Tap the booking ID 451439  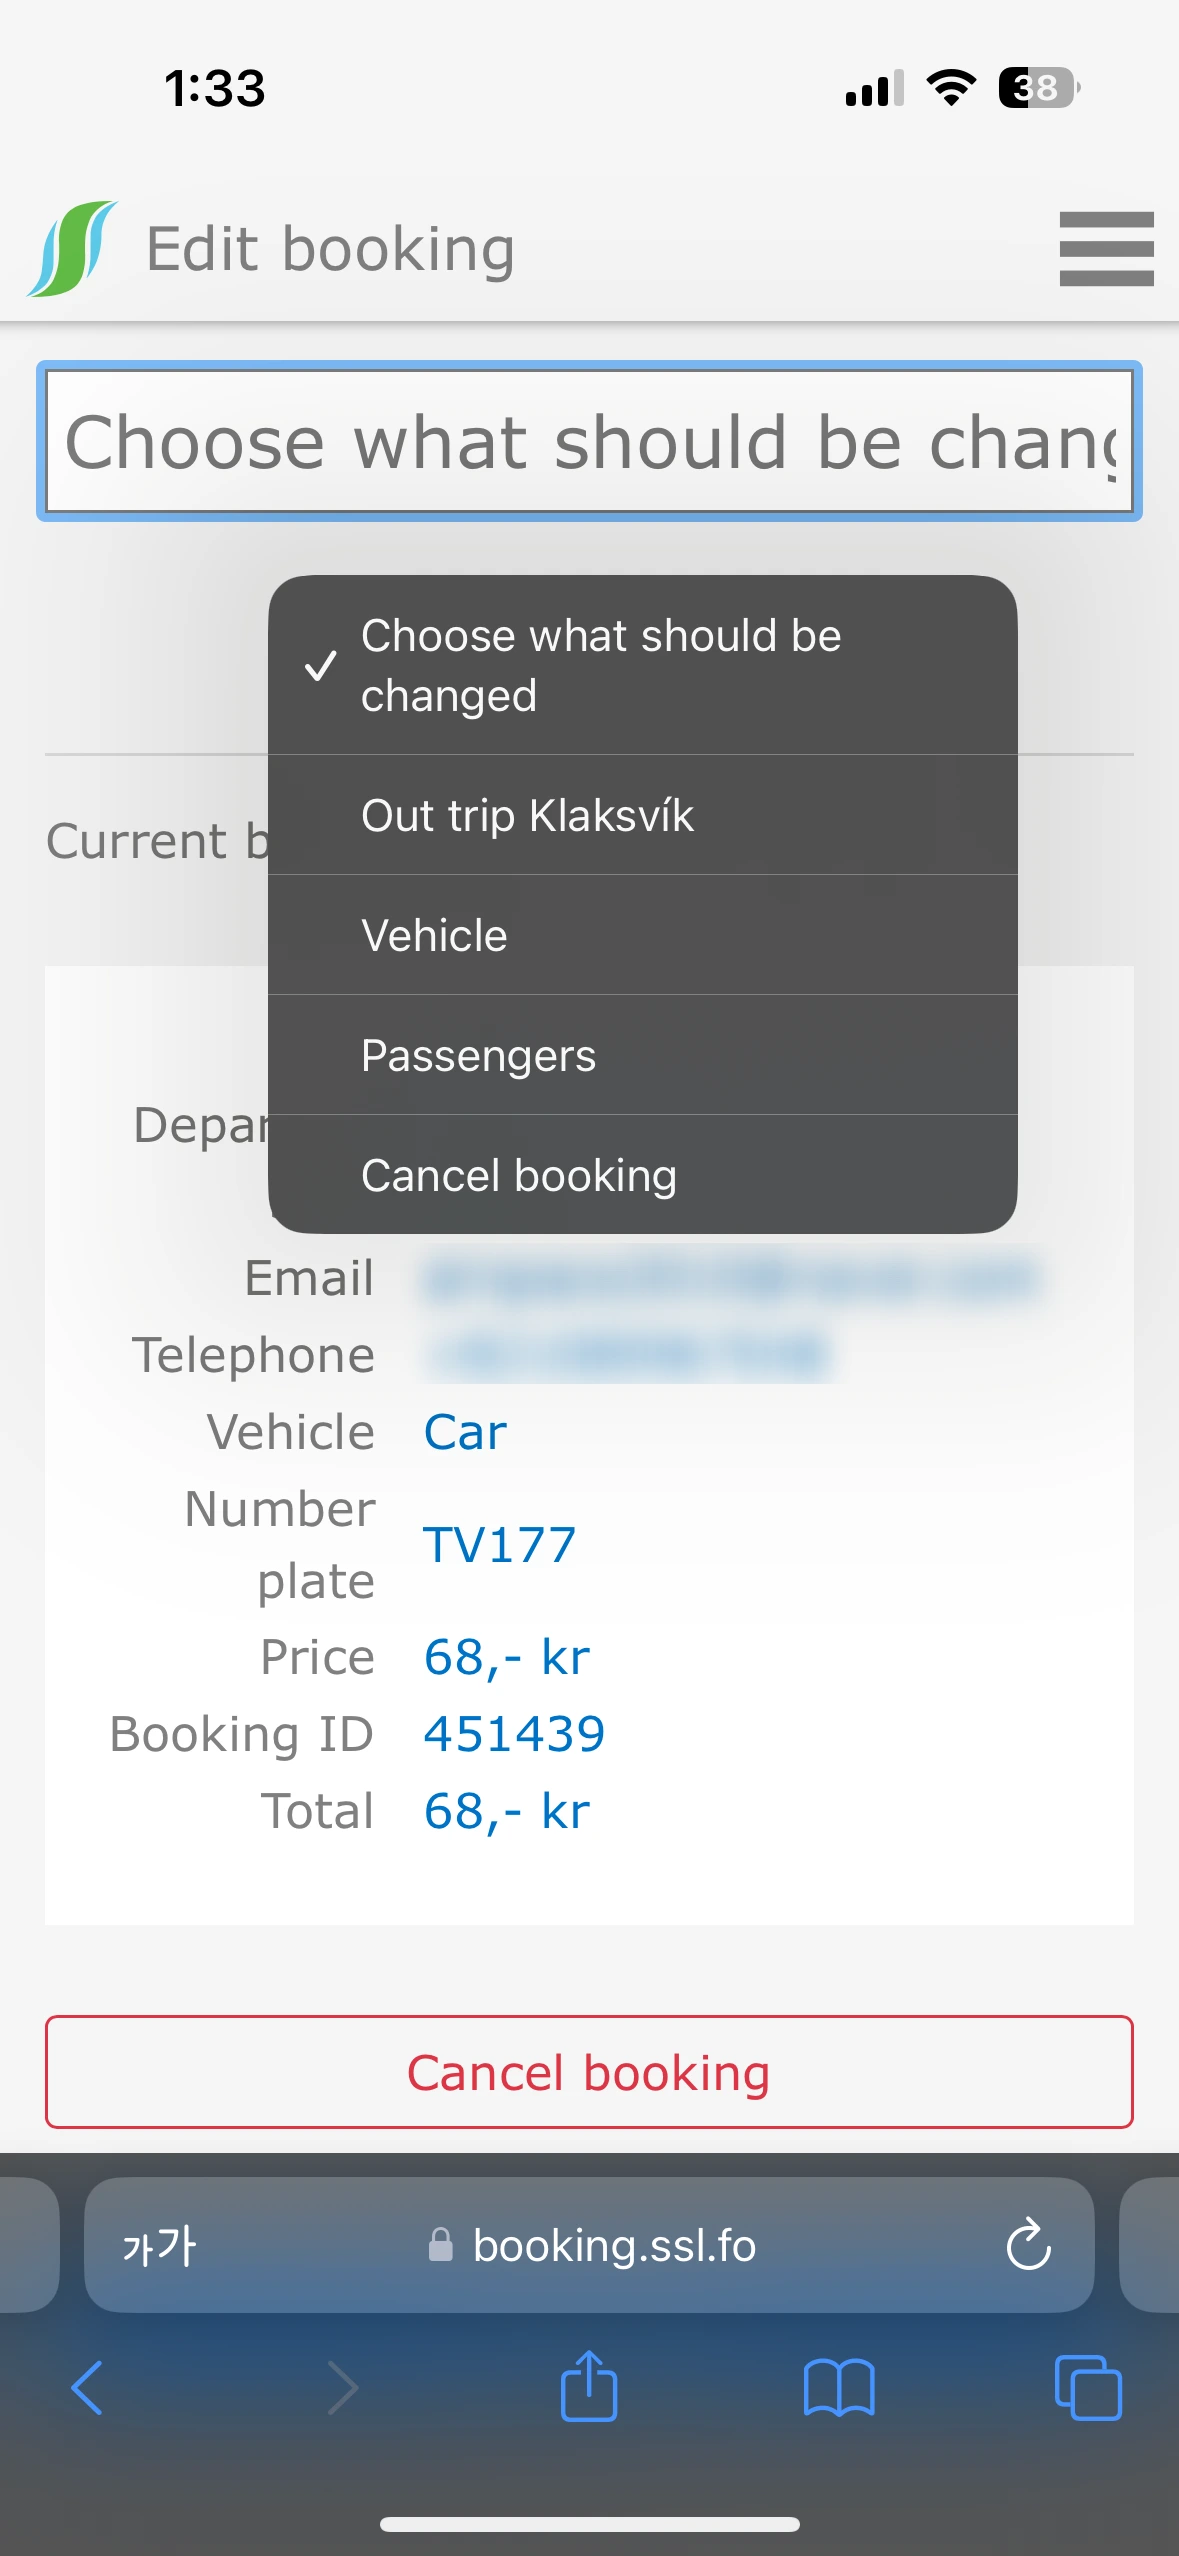coord(514,1733)
